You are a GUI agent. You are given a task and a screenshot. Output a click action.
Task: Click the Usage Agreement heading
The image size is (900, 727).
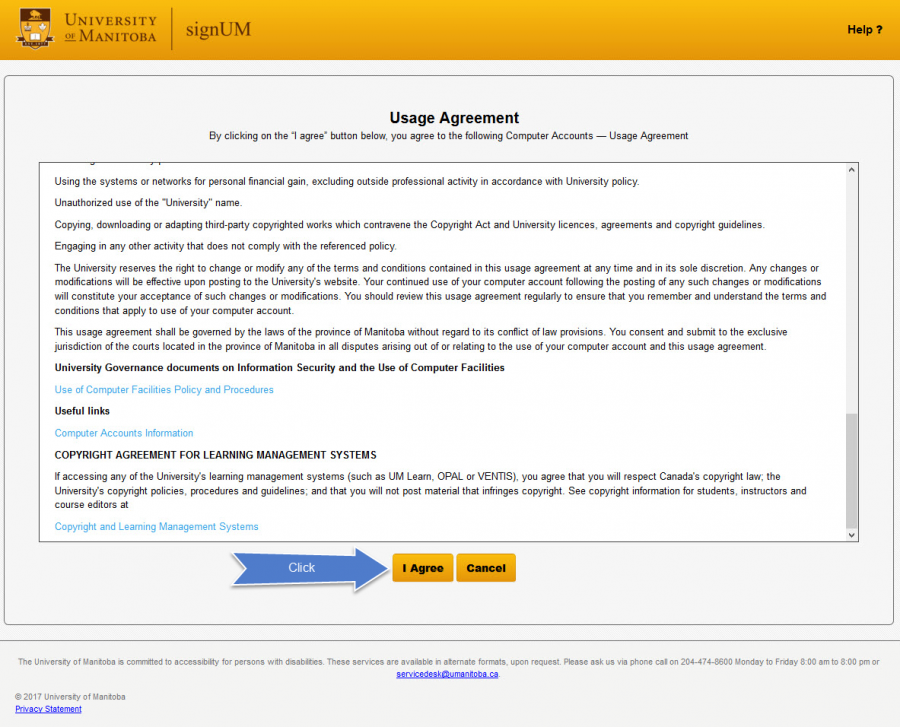tap(454, 117)
